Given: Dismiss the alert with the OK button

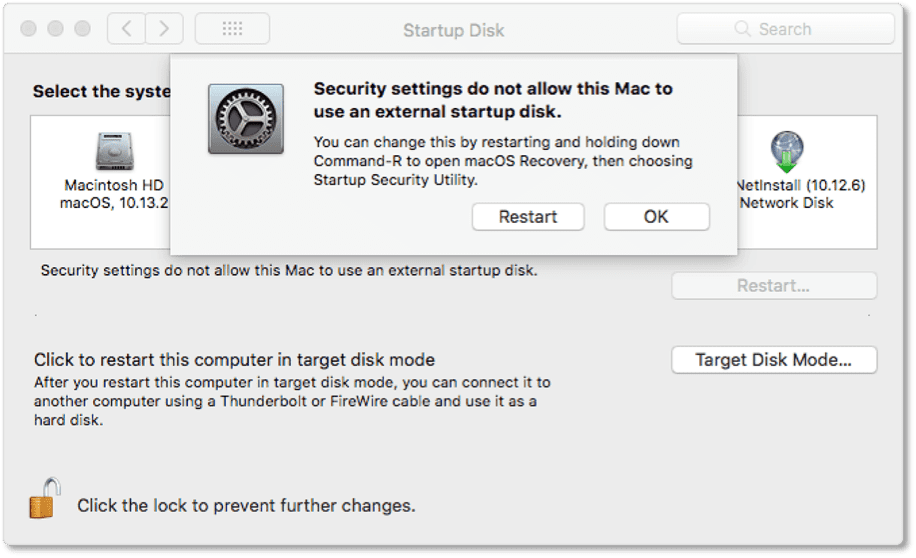Looking at the screenshot, I should click(657, 217).
